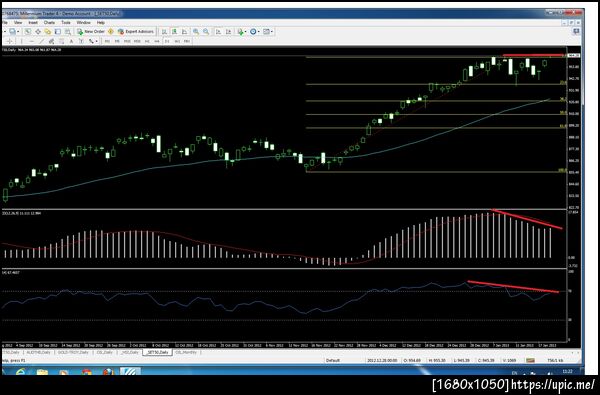Select trendline drawing tool
Image resolution: width=600 pixels, height=395 pixels.
[41, 41]
